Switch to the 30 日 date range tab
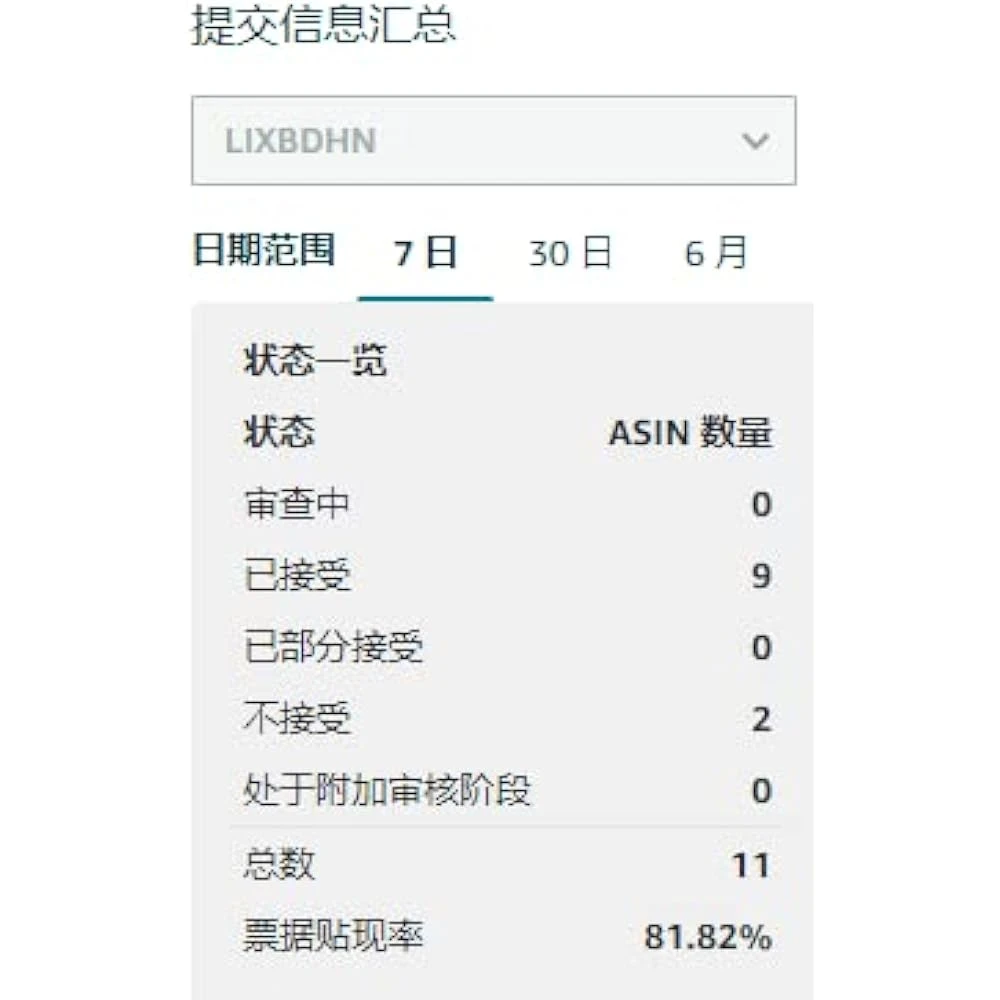This screenshot has width=1000, height=1000. (x=570, y=254)
